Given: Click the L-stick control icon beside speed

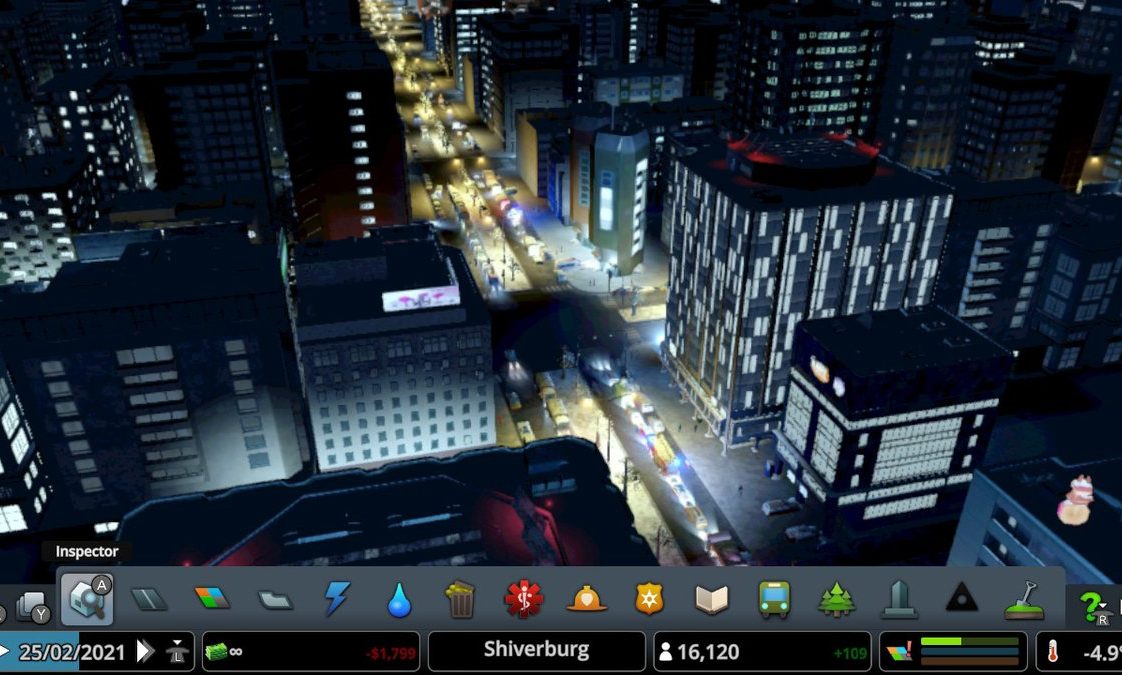Looking at the screenshot, I should click(177, 652).
